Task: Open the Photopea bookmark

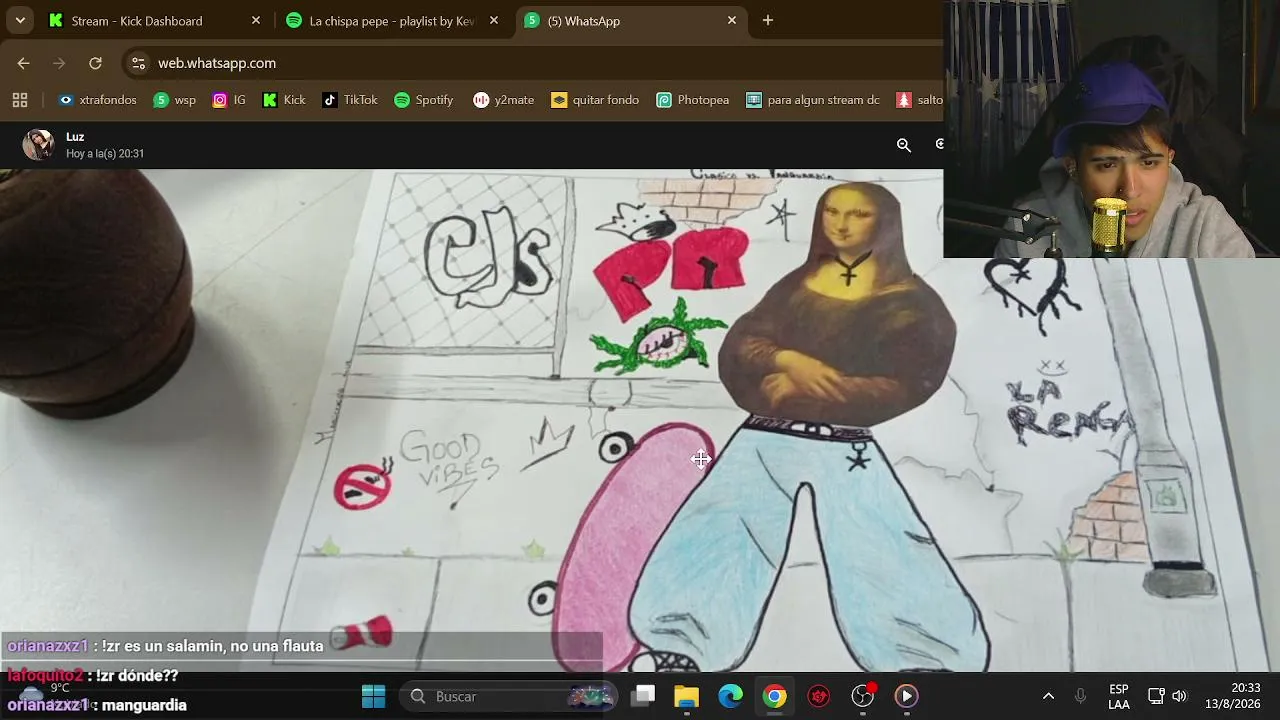Action: 693,100
